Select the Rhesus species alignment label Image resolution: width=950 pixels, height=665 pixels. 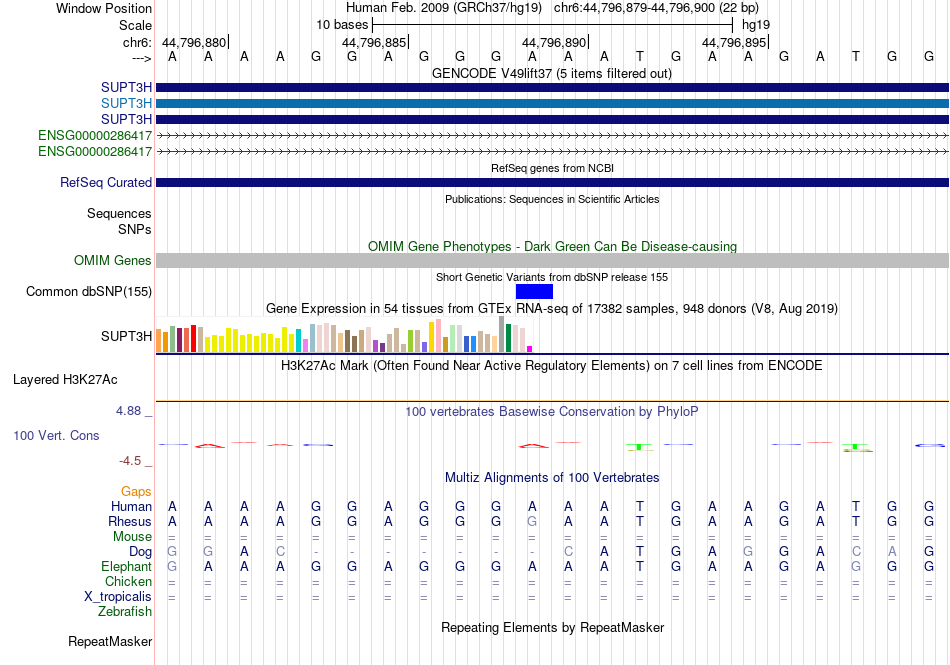click(130, 521)
